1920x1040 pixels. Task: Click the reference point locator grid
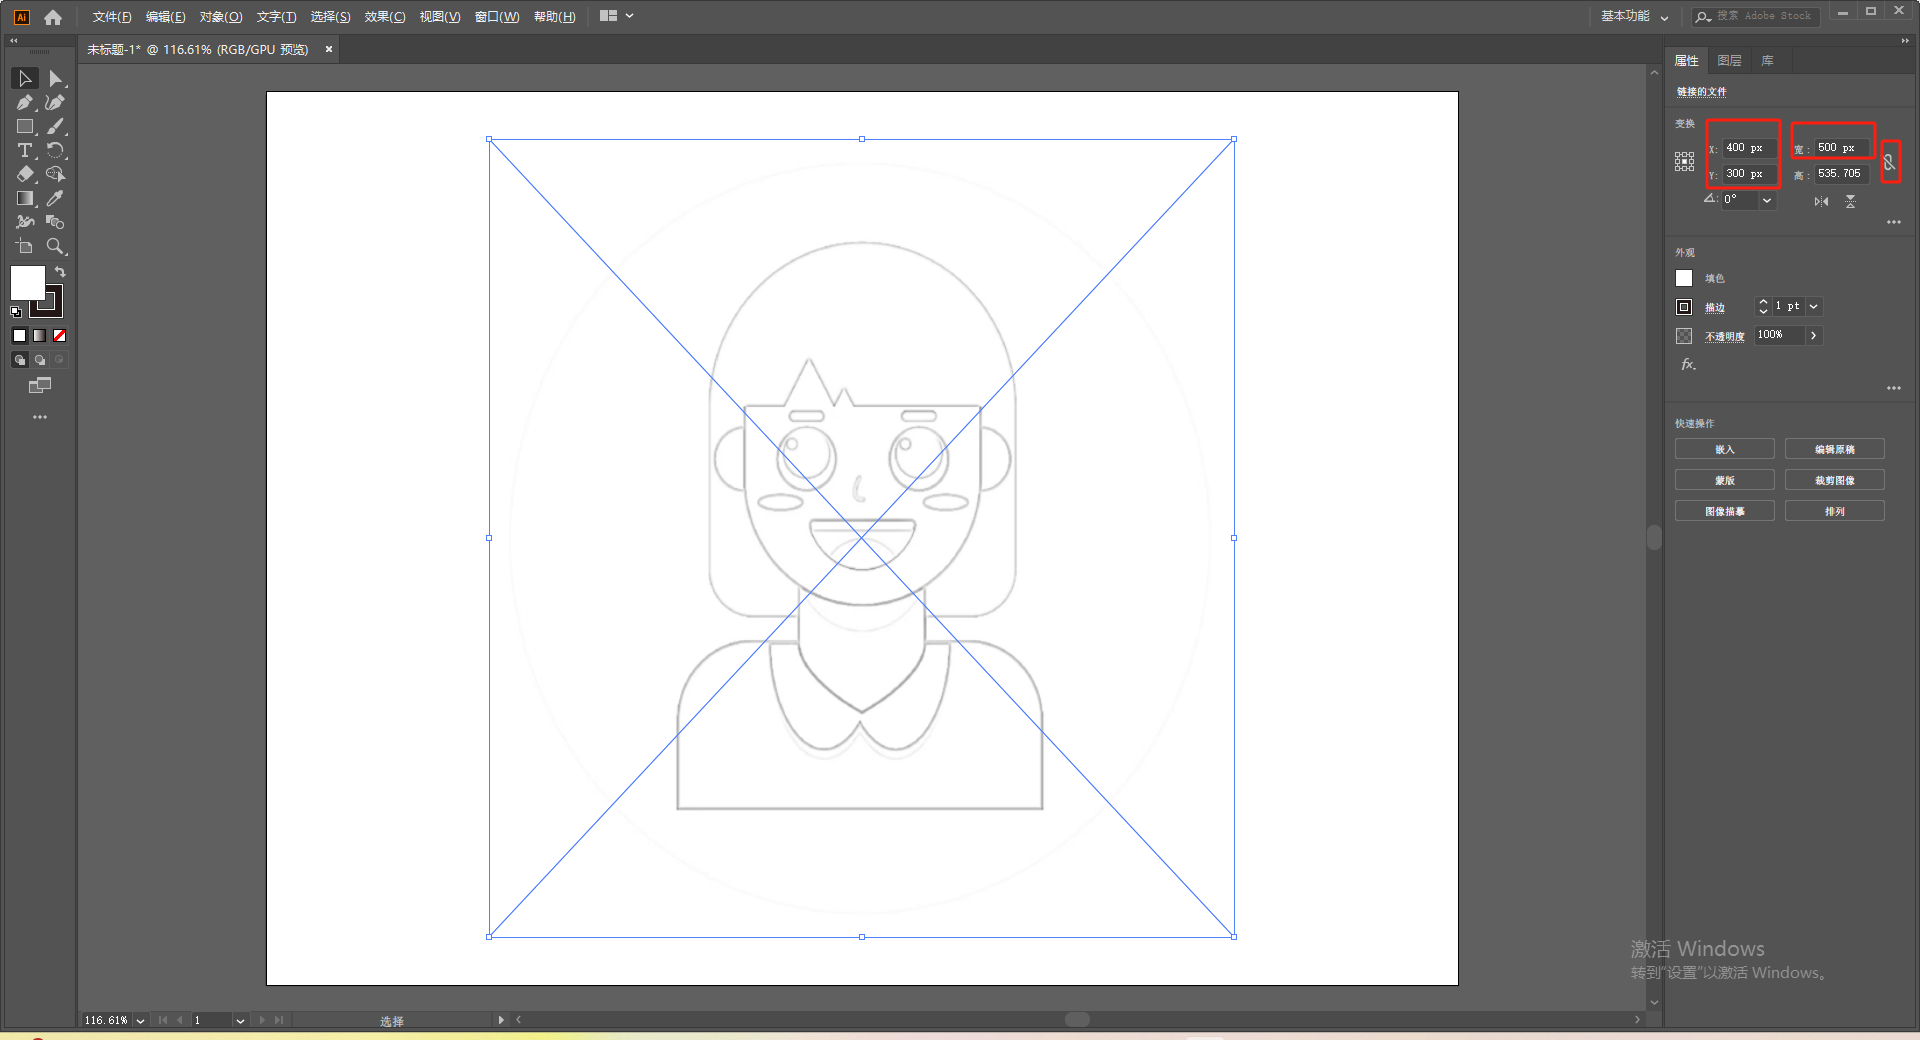point(1685,162)
